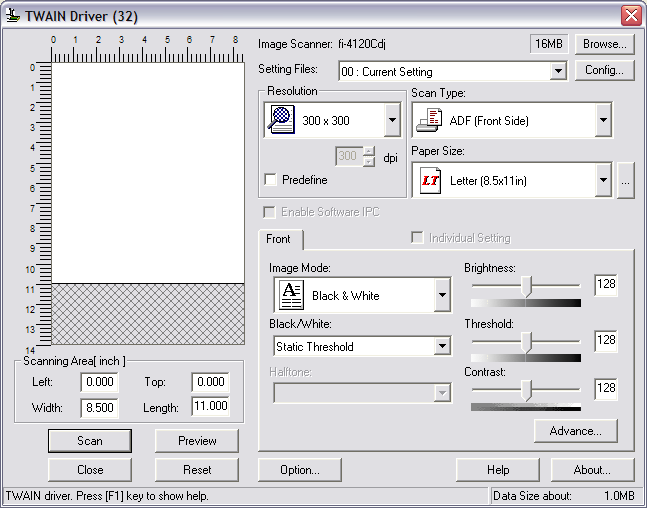The image size is (647, 508).
Task: Click the Threshold slider handle
Action: pyautogui.click(x=526, y=343)
